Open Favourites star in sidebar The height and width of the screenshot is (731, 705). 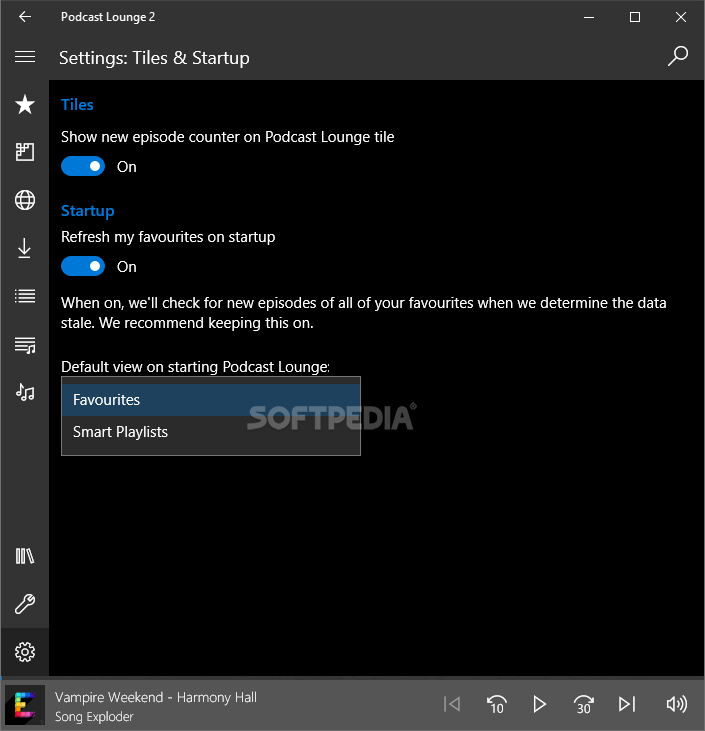pos(25,104)
